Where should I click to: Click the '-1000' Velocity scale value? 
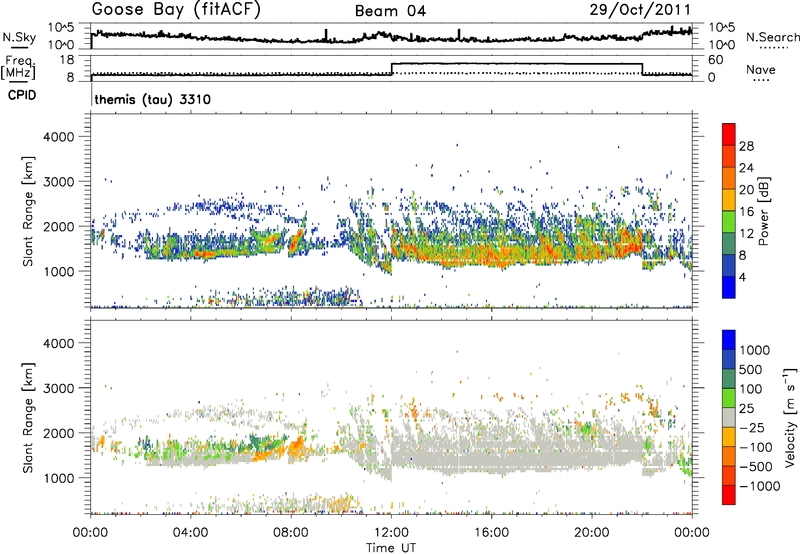(x=759, y=486)
